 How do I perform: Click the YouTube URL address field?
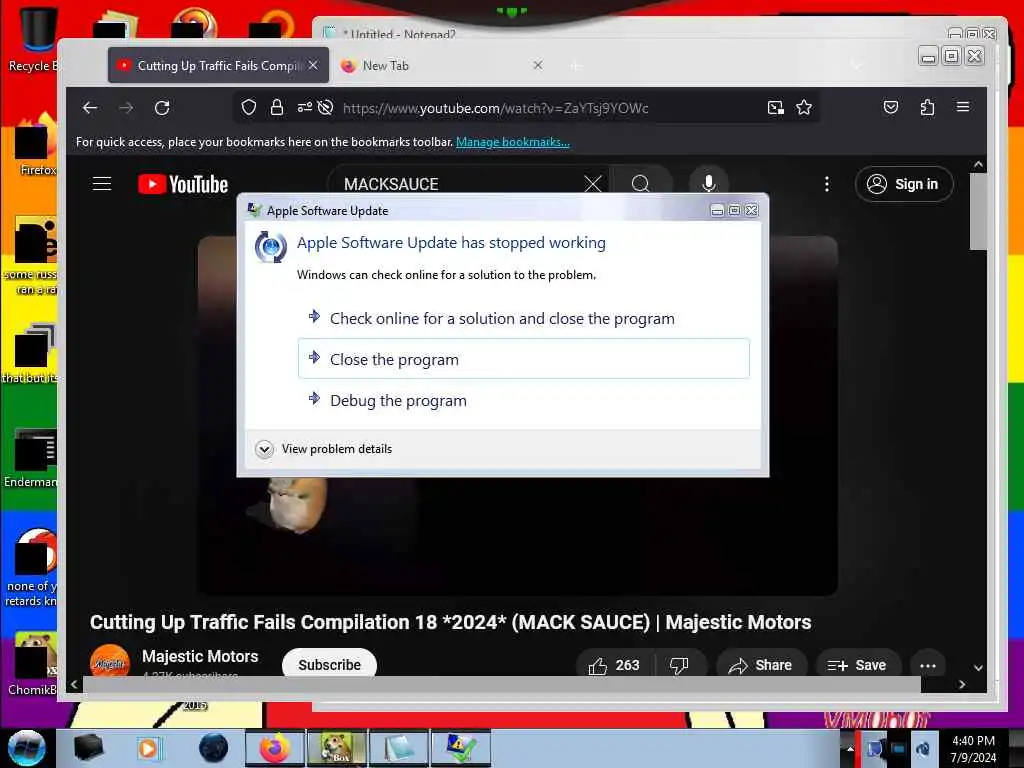(x=495, y=108)
